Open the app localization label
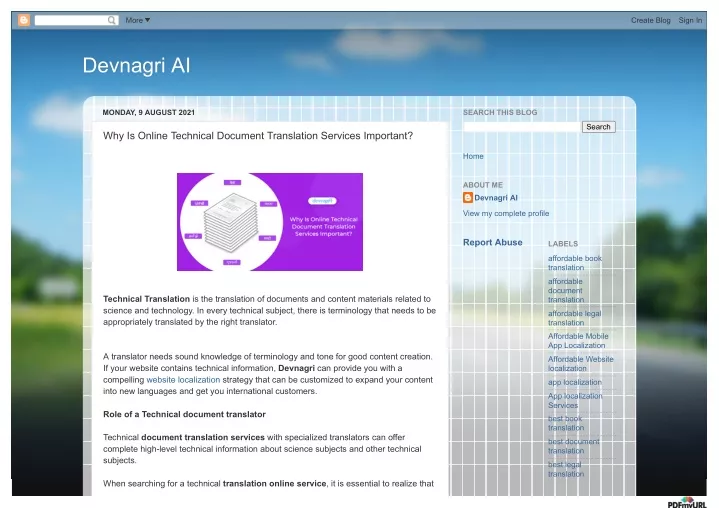This screenshot has height=508, width=719. tap(575, 382)
